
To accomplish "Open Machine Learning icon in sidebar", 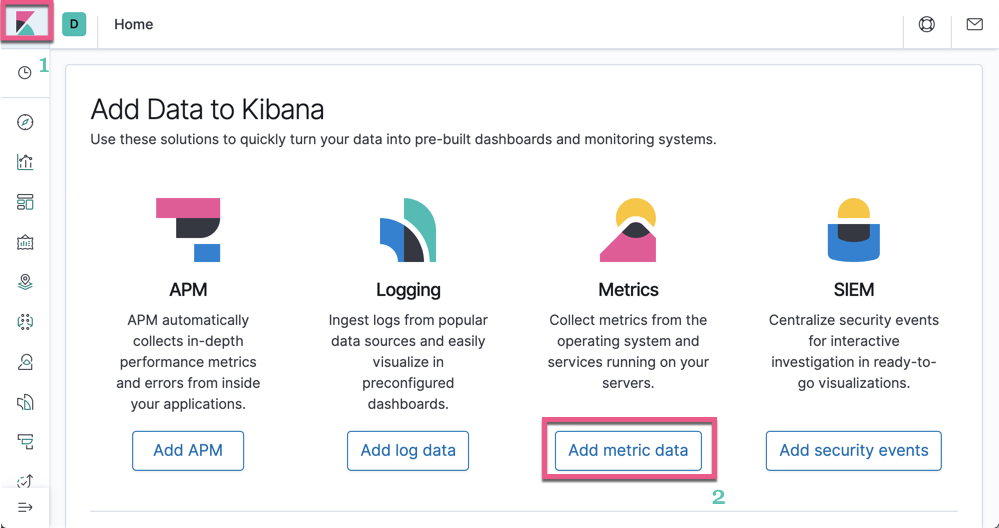I will (x=25, y=322).
